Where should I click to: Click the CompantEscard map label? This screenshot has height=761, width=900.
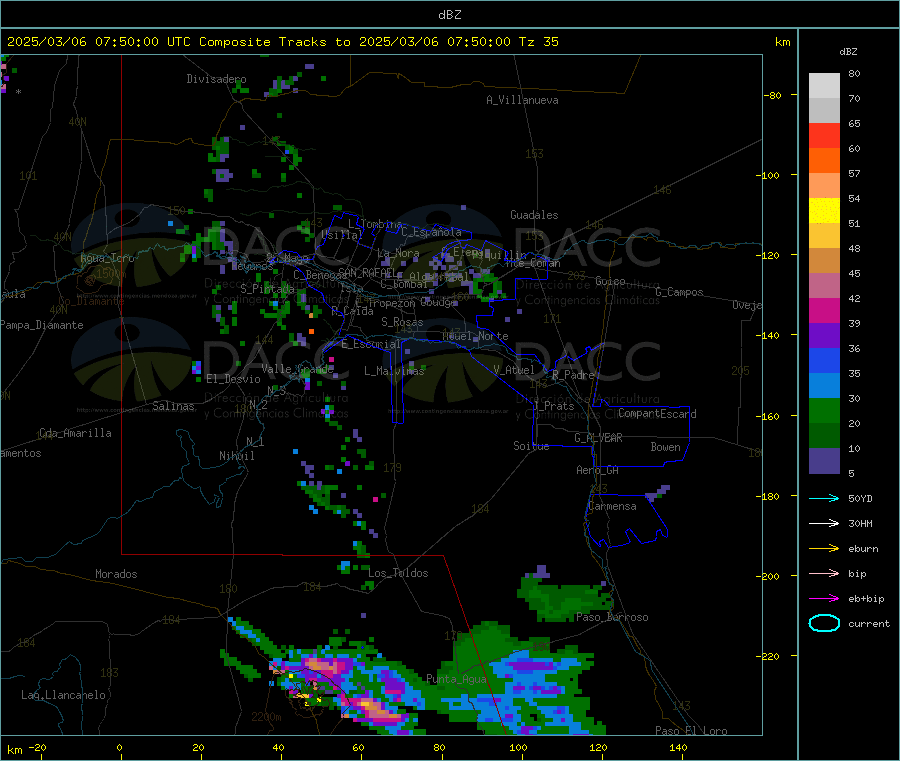pos(658,413)
